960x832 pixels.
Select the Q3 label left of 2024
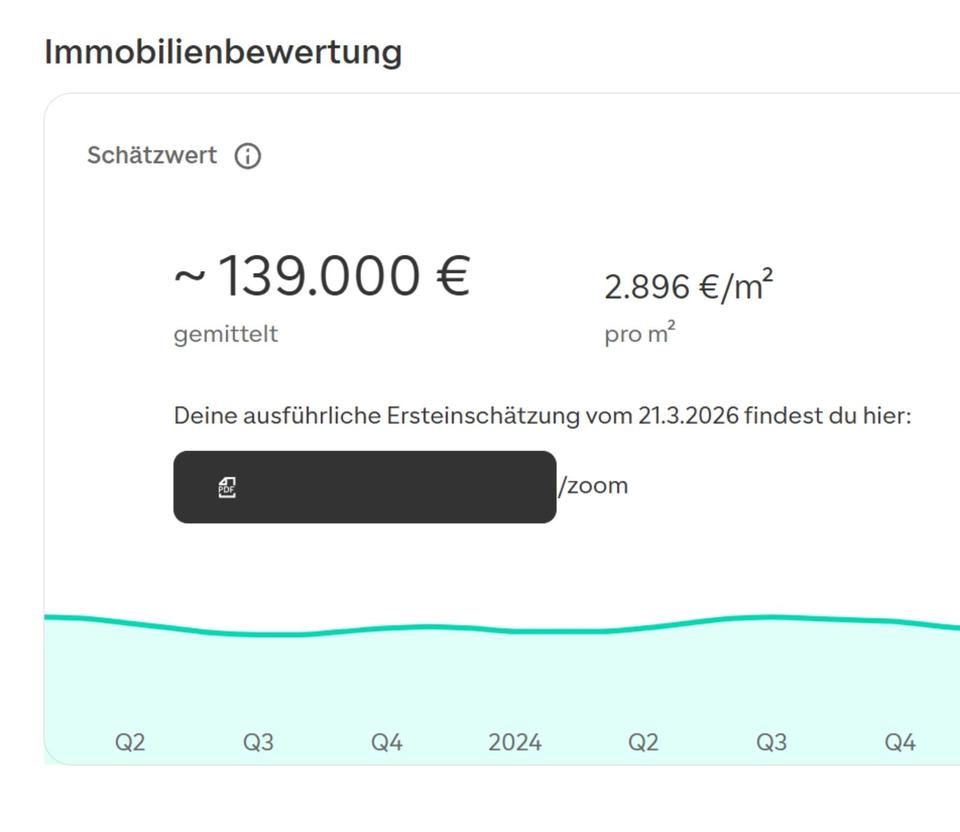pos(258,742)
